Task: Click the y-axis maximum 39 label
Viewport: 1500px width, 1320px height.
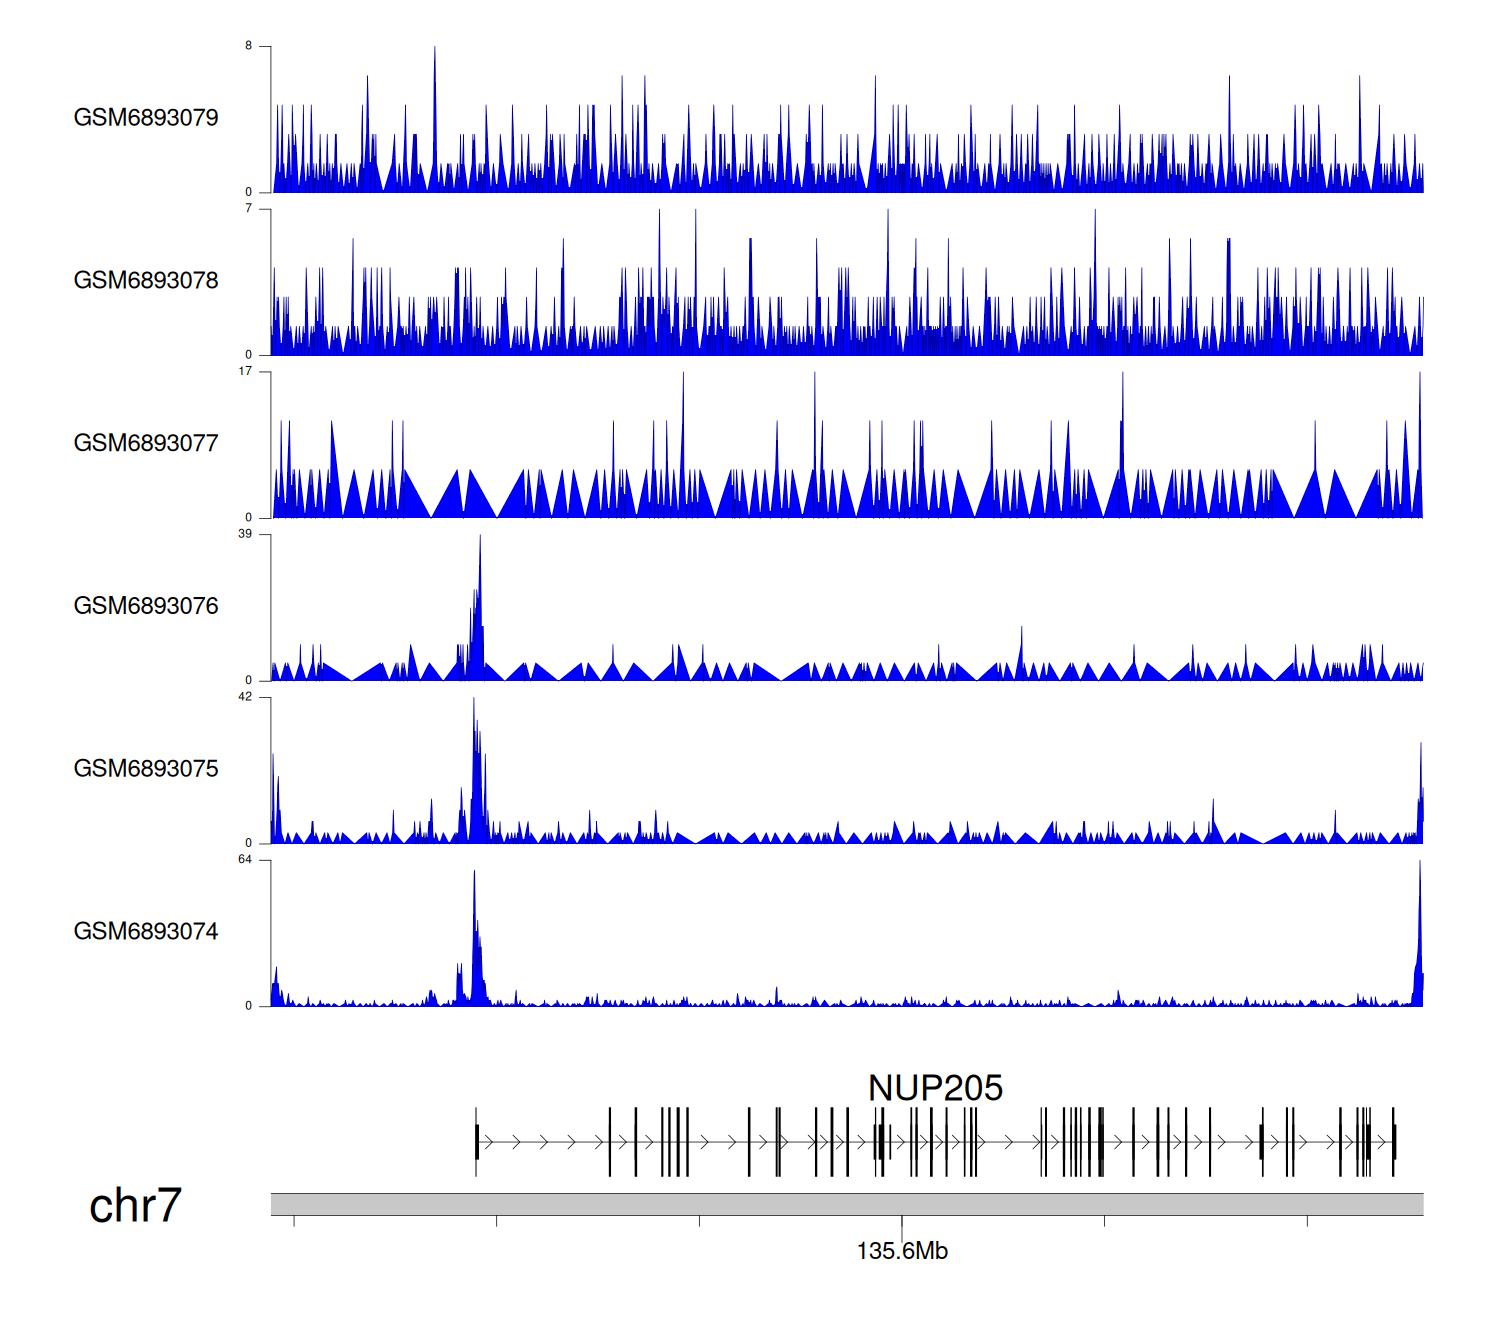Action: pos(245,534)
